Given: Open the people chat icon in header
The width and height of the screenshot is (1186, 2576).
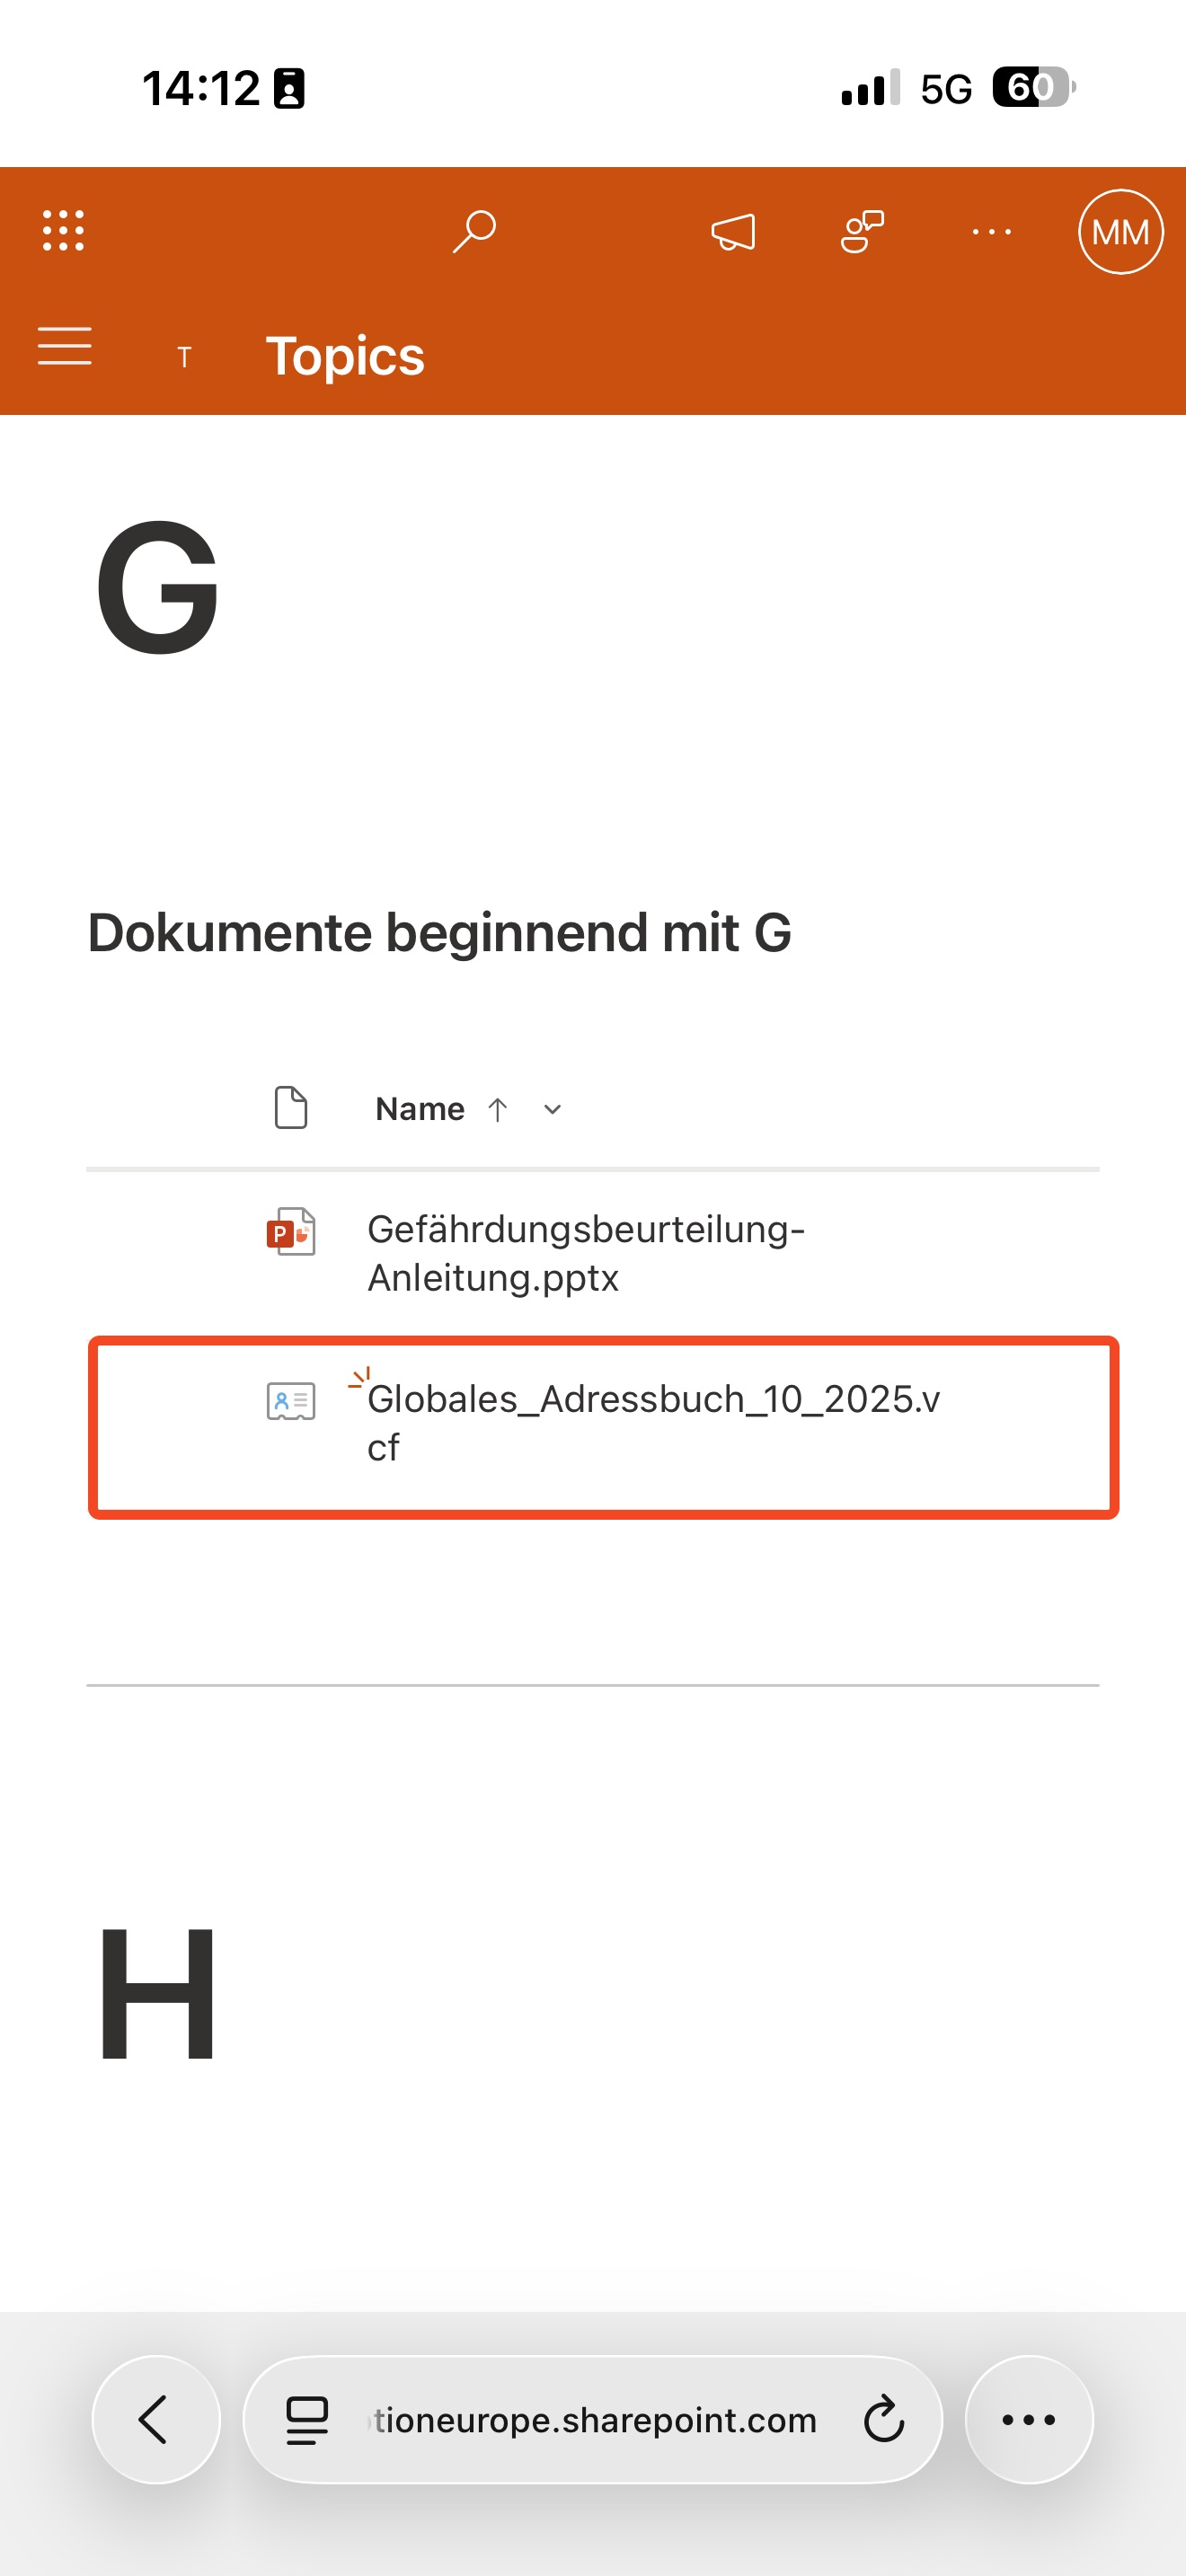Looking at the screenshot, I should click(862, 232).
